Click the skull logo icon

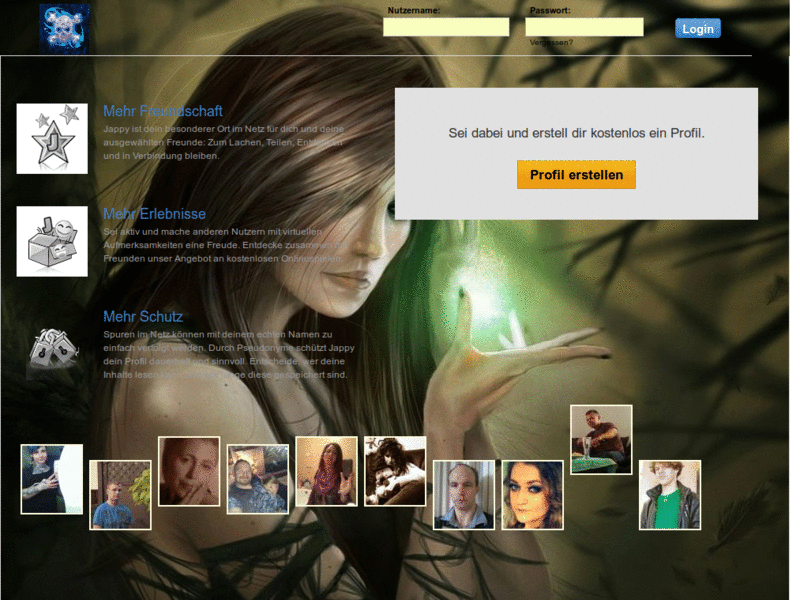pyautogui.click(x=65, y=29)
